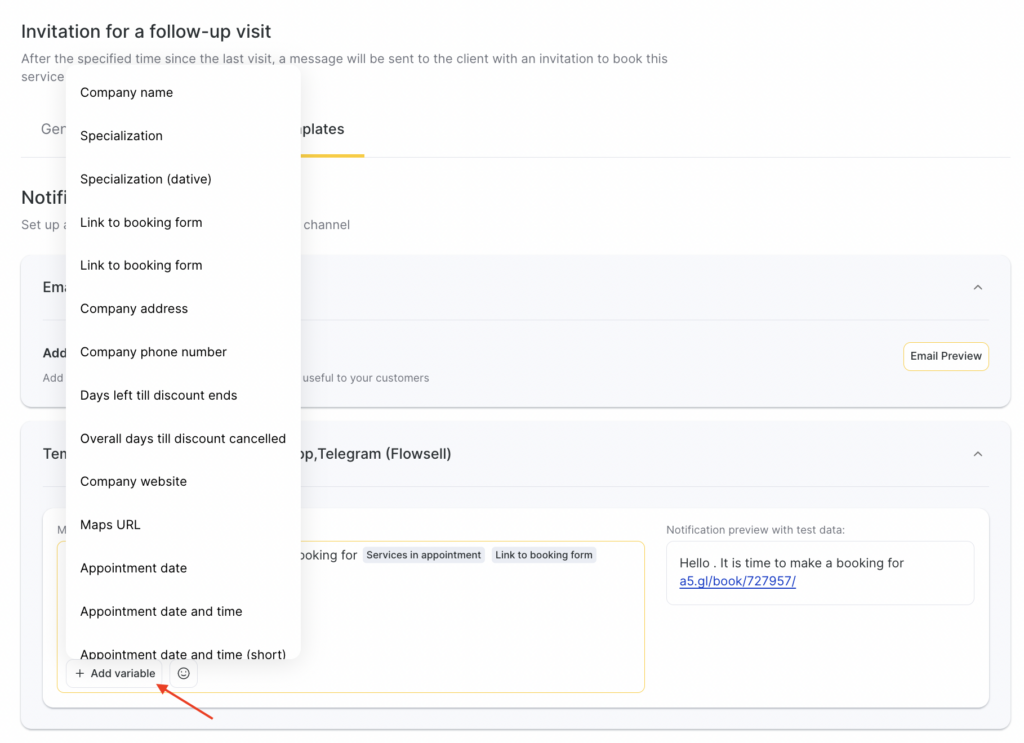Click the Email Preview button
Screen dimensions: 1024x743
point(945,356)
